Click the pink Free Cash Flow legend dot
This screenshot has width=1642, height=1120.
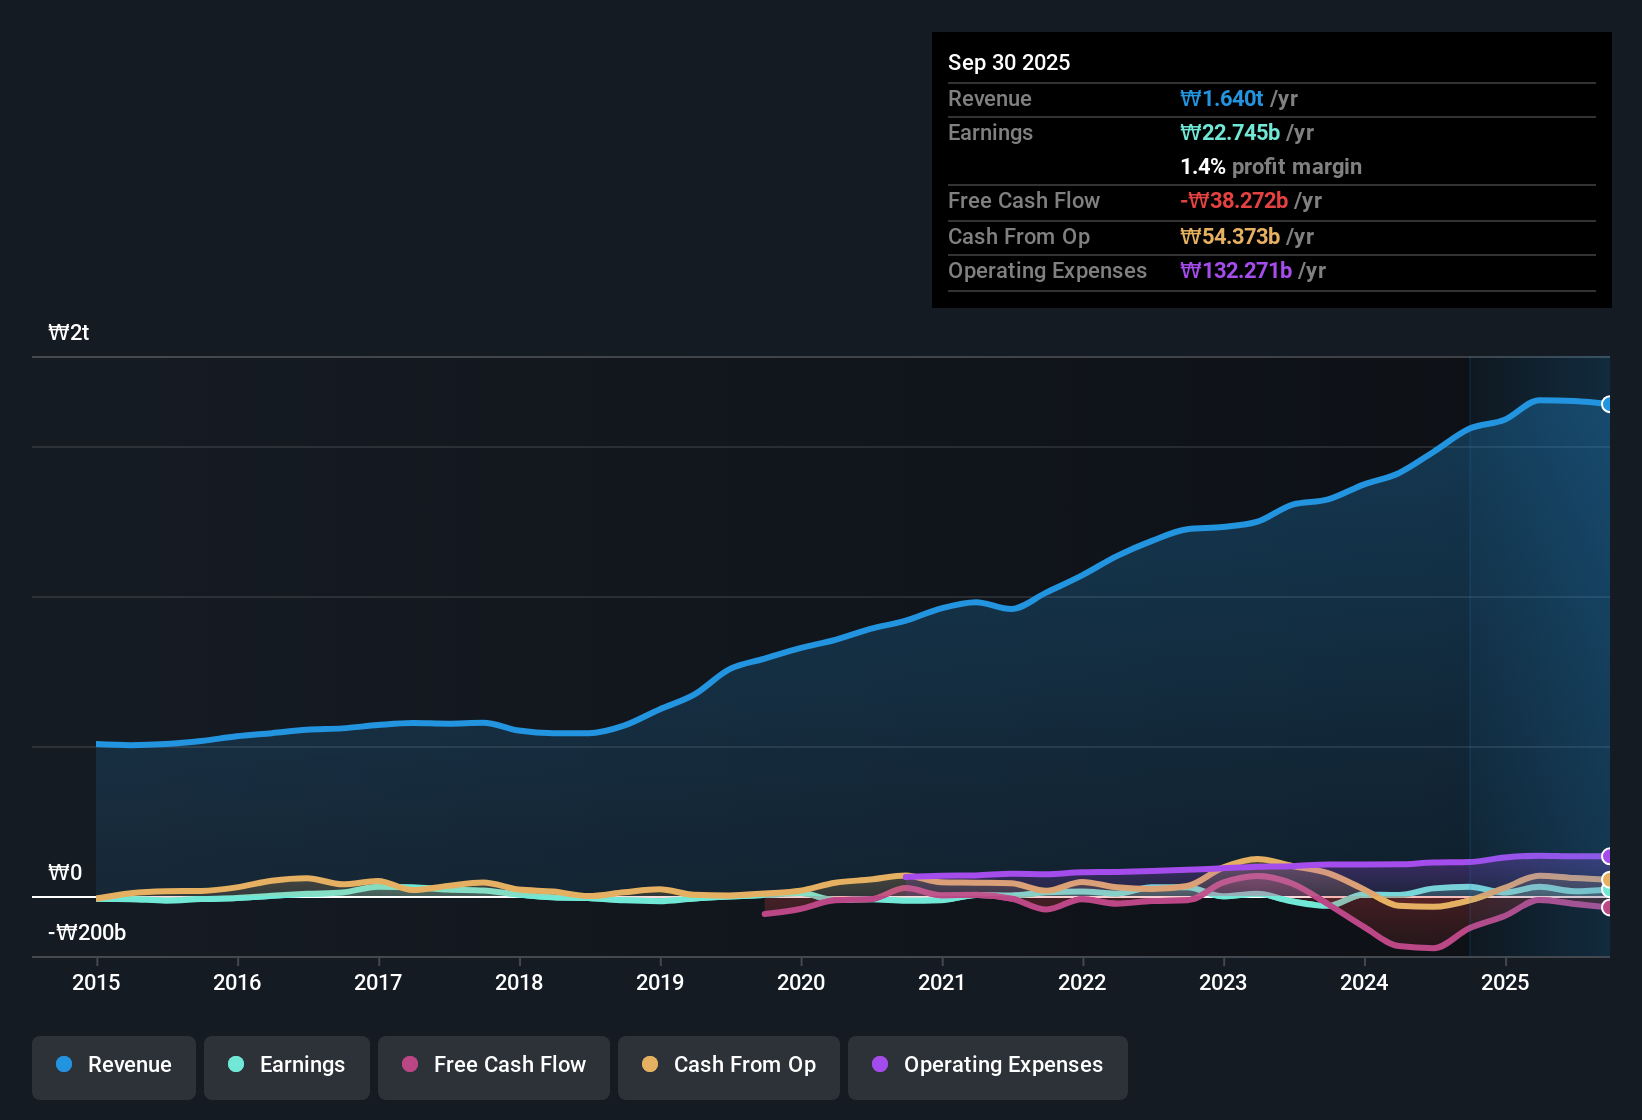409,1065
